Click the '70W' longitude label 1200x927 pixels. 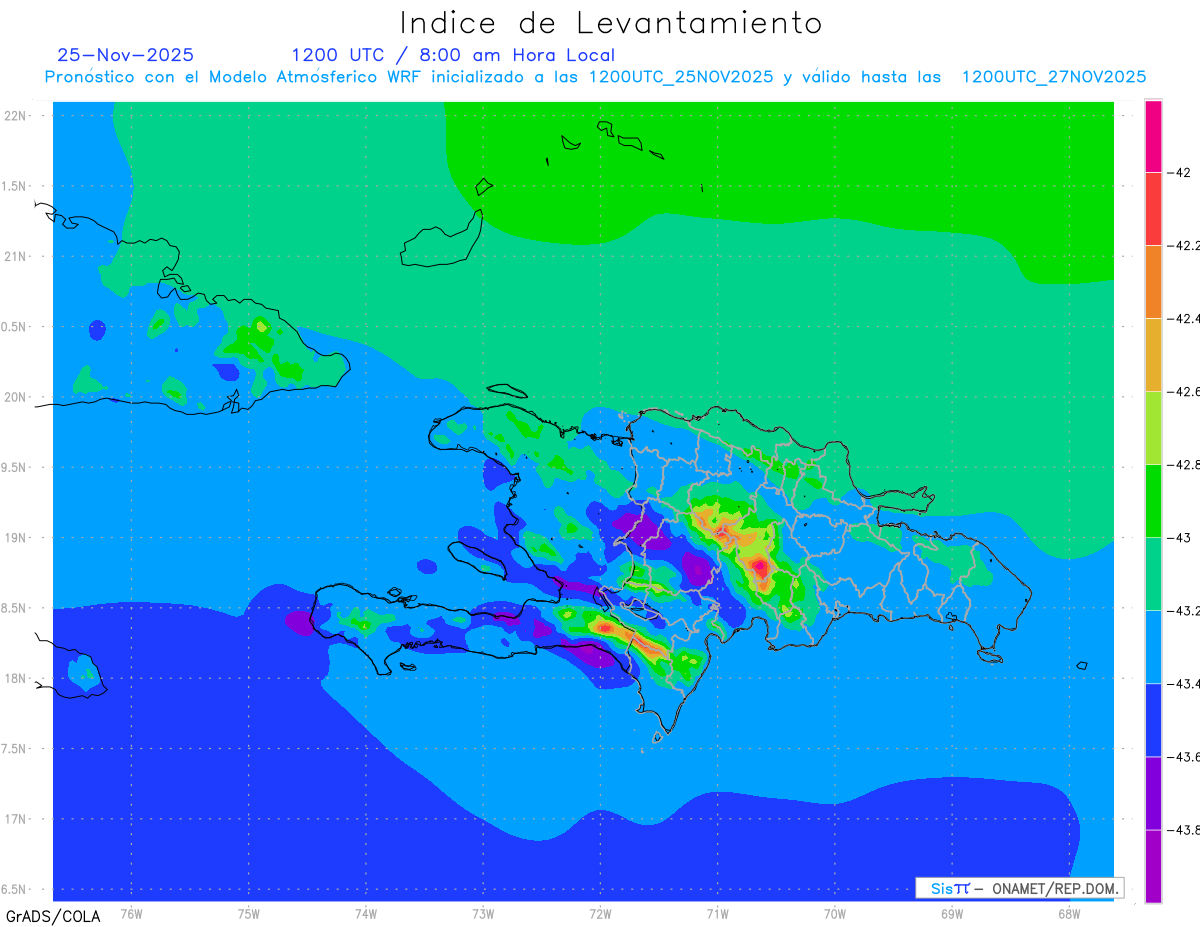point(835,914)
